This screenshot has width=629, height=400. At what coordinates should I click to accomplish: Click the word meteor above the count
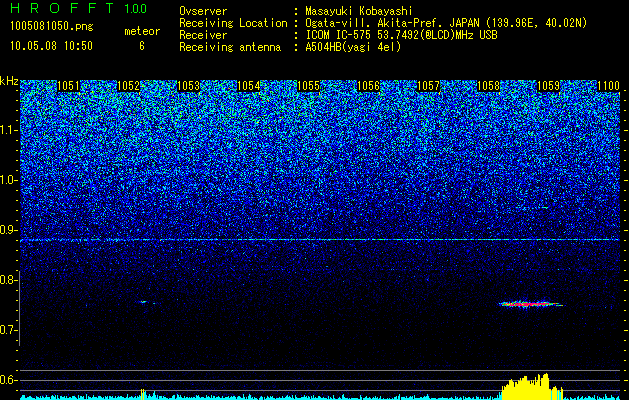142,31
